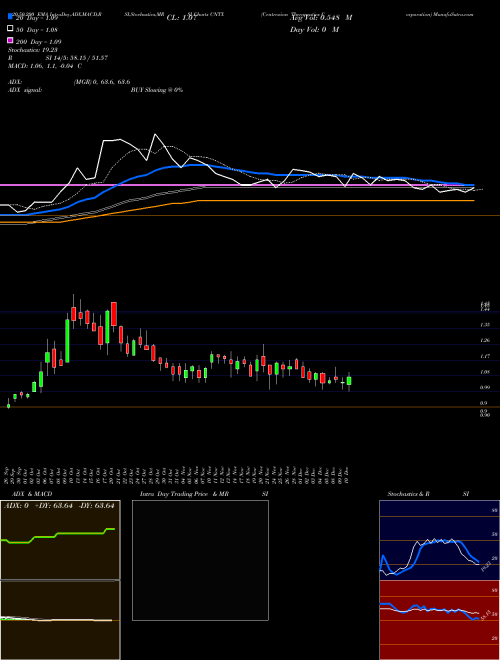Click the 'Avg Vol: 0.548 M' text
The width and height of the screenshot is (500, 660).
[x=321, y=18]
